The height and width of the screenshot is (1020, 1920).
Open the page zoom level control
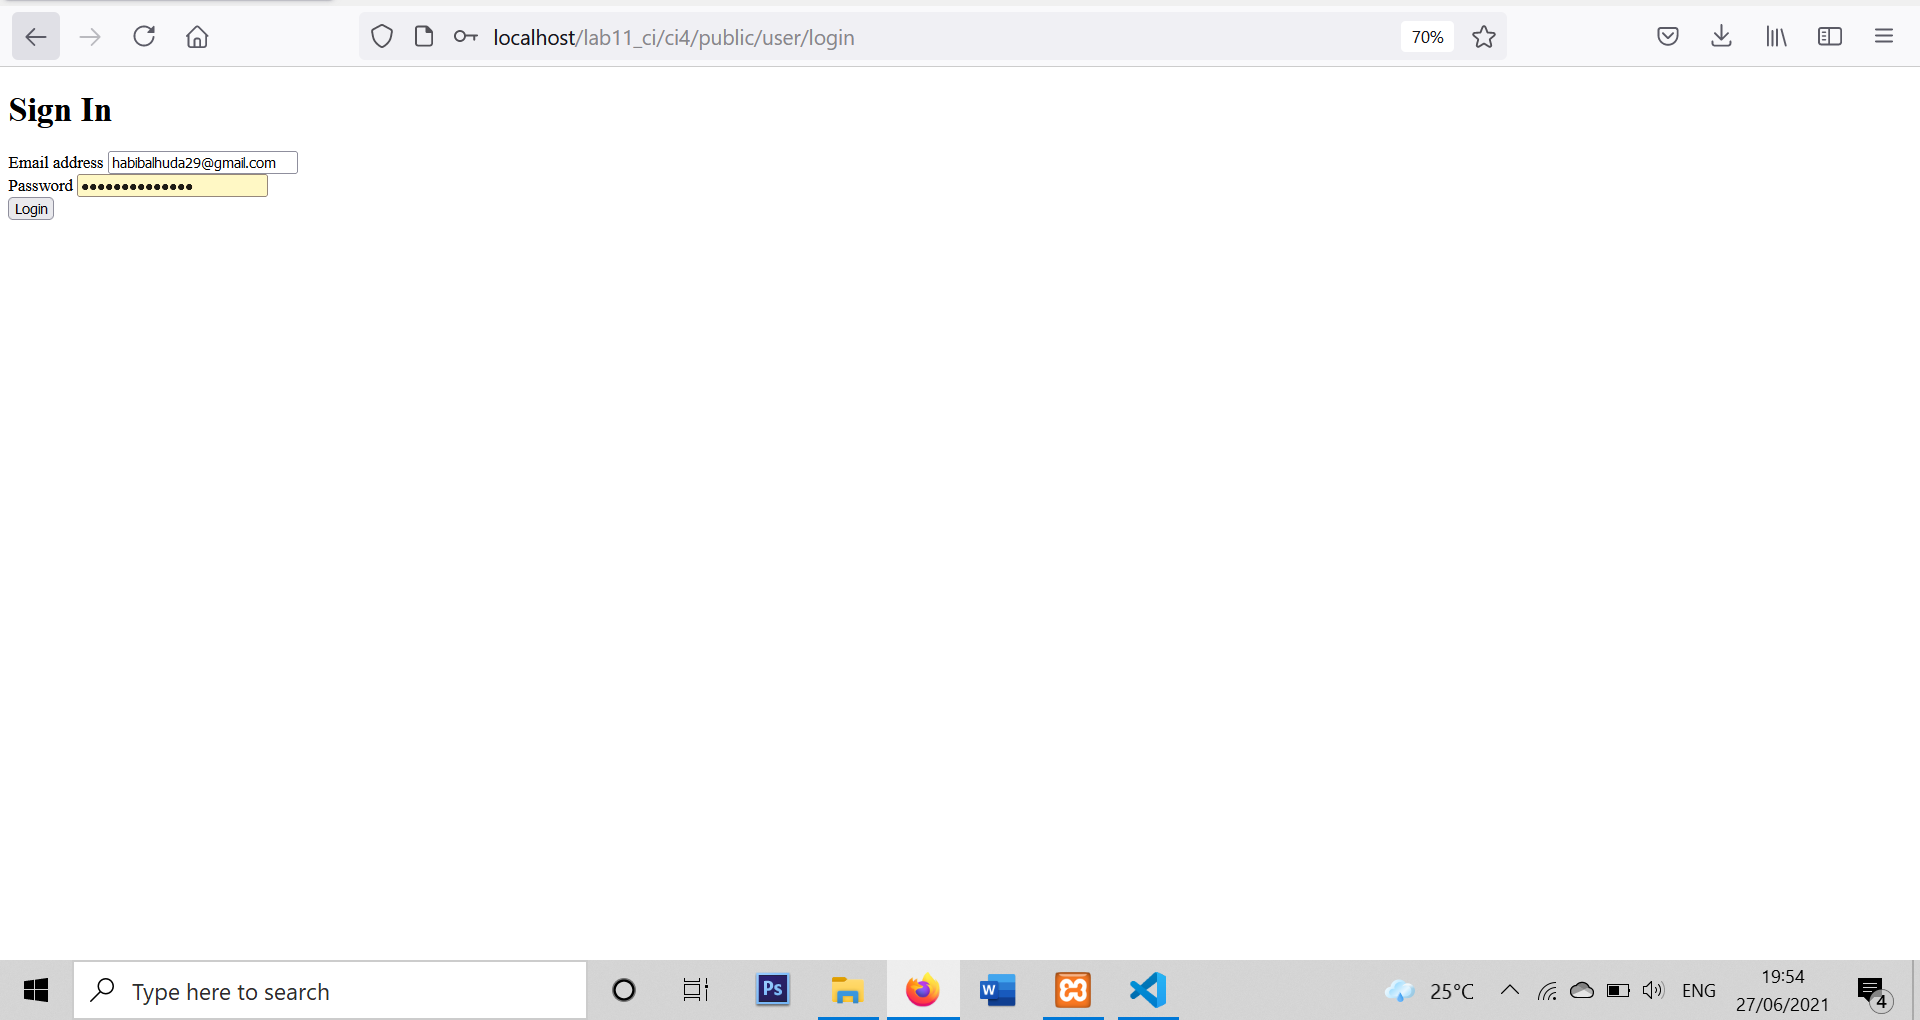point(1427,36)
